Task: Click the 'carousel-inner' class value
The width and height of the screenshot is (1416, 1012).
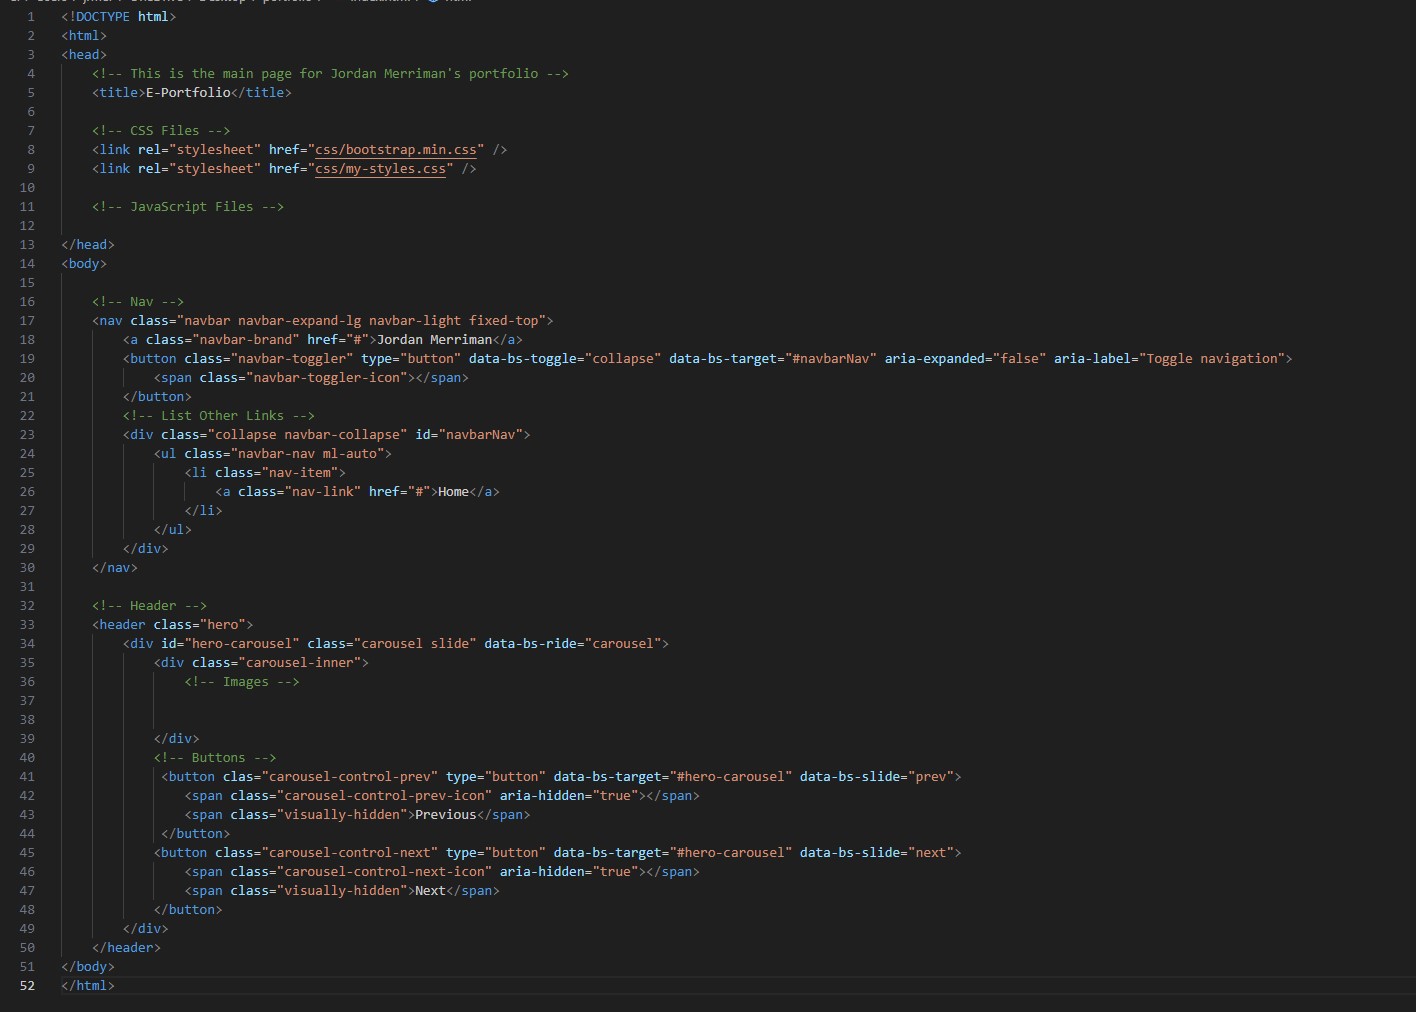Action: (x=300, y=663)
